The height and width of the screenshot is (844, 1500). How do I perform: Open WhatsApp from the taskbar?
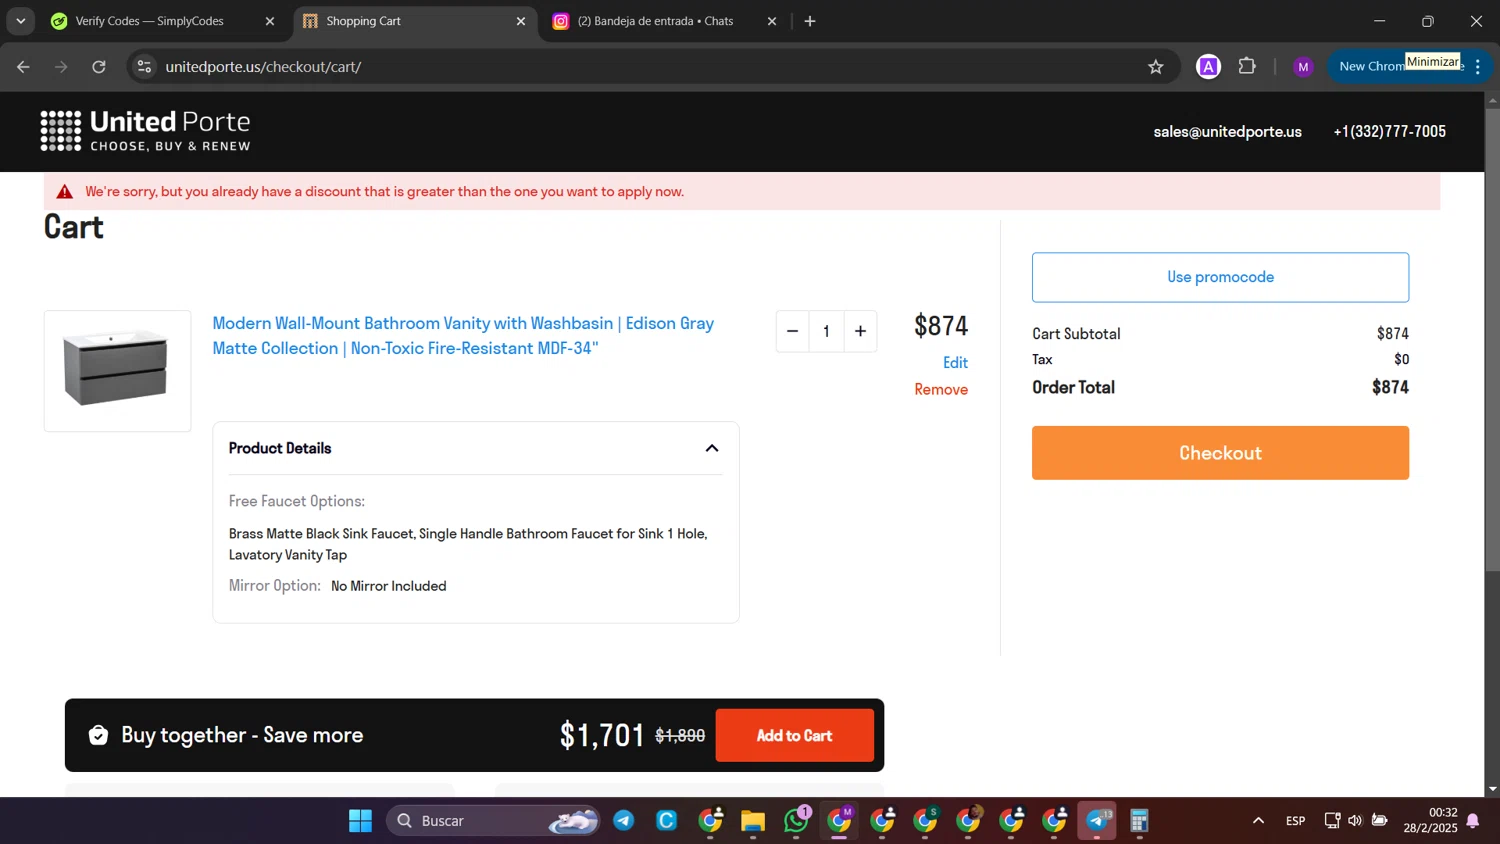tap(797, 821)
